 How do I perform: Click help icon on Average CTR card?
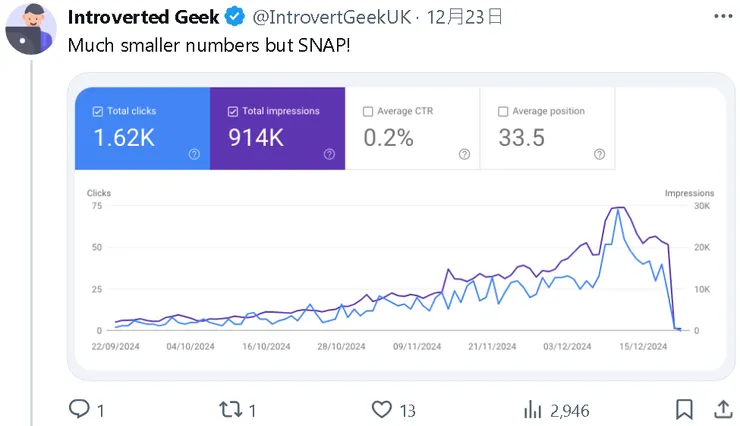(464, 154)
